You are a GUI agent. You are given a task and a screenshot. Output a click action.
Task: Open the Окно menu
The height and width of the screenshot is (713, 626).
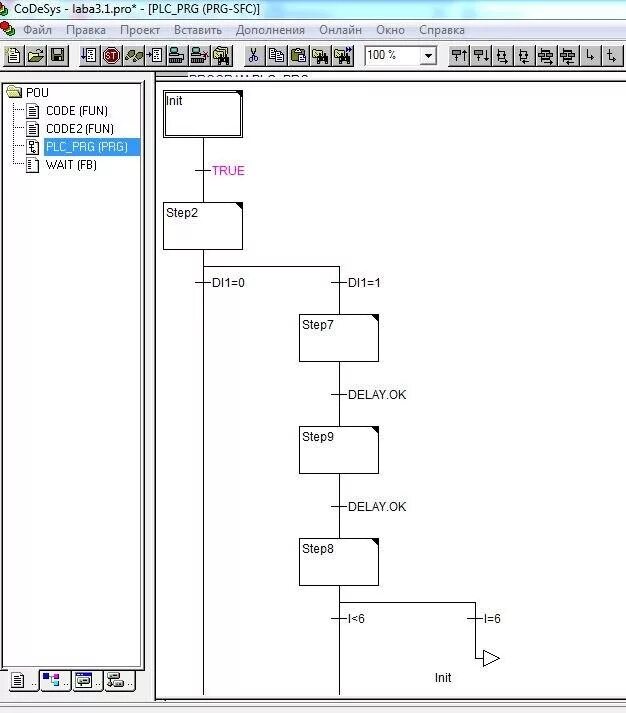(x=391, y=30)
